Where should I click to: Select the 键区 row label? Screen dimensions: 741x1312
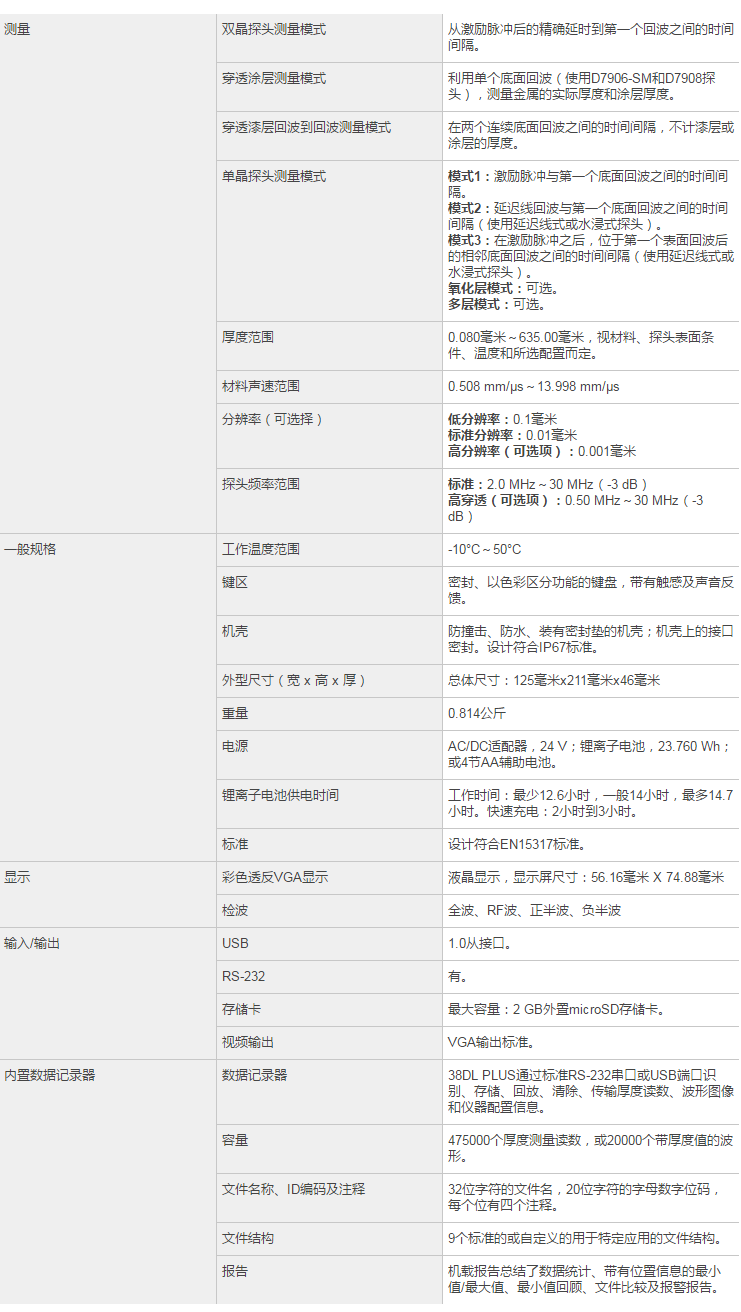tap(234, 583)
